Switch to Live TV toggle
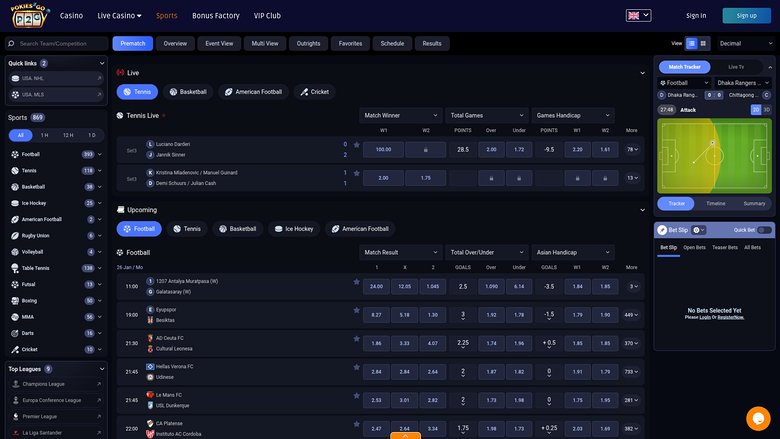Viewport: 780px width, 439px height. click(736, 67)
